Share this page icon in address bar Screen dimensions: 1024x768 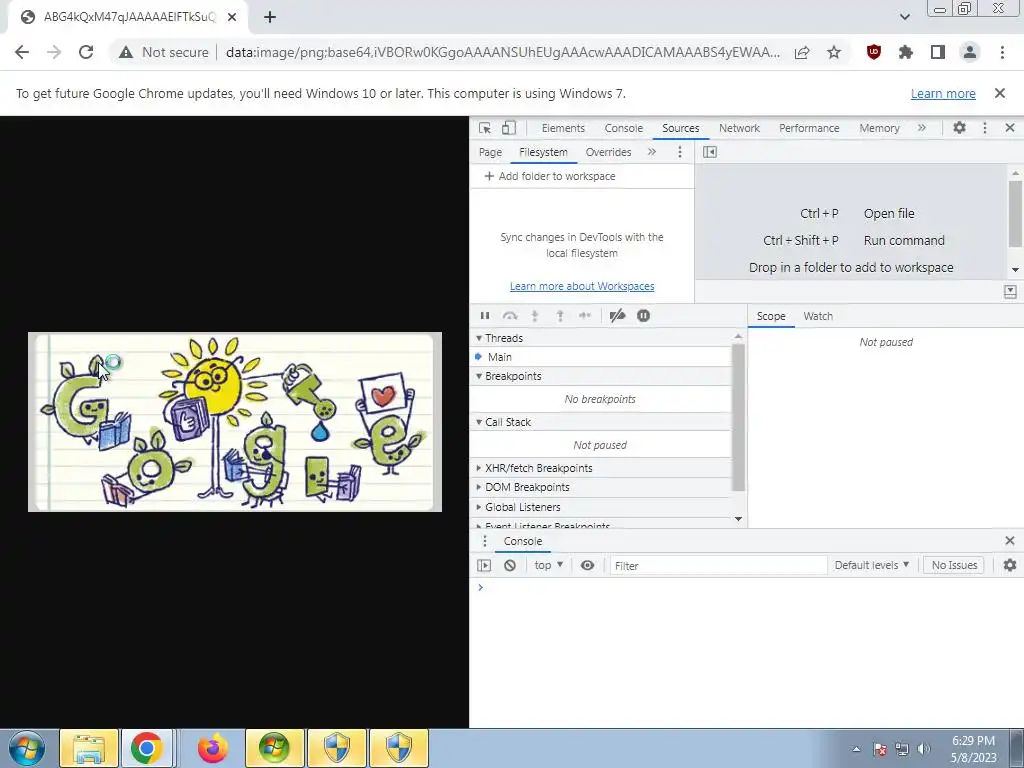(802, 52)
